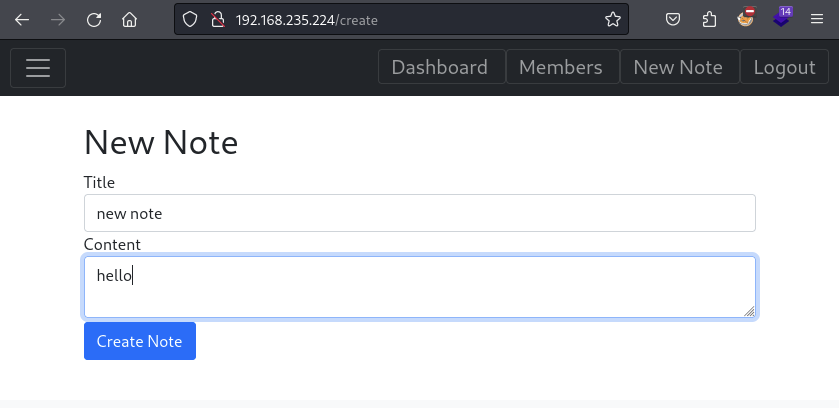Go to the browser home page
Viewport: 839px width, 408px height.
click(129, 19)
